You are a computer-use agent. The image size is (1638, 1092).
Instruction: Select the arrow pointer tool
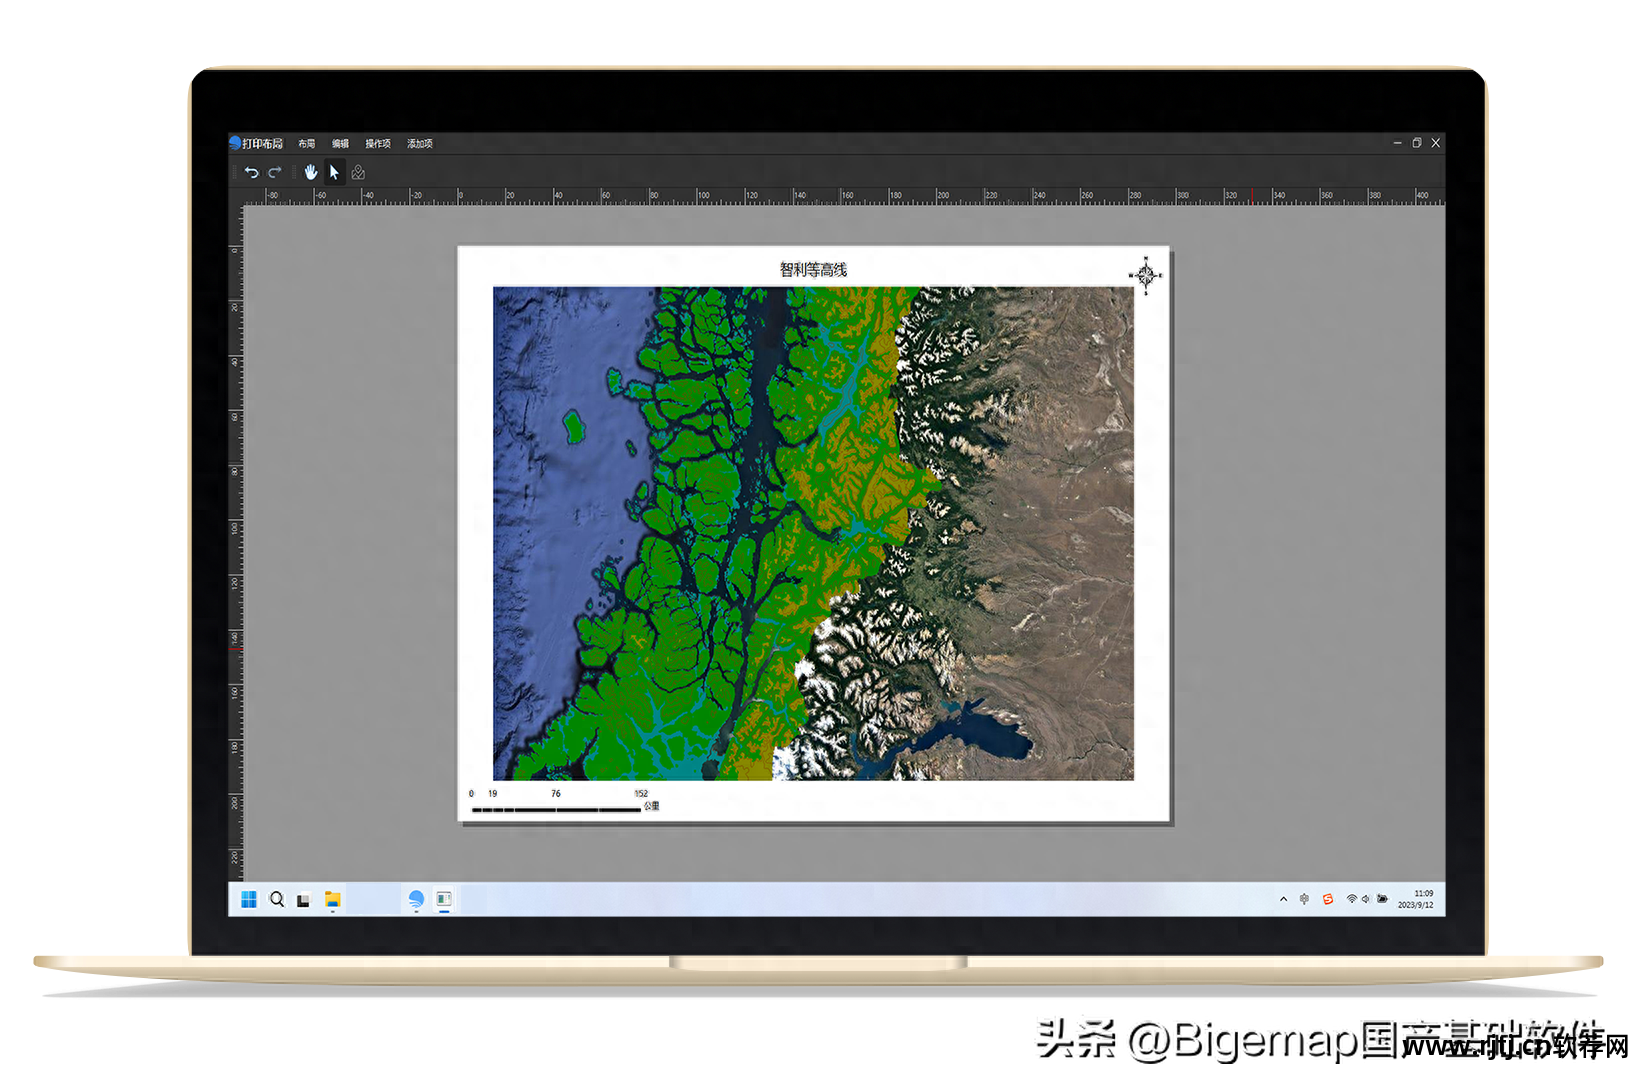[x=335, y=172]
